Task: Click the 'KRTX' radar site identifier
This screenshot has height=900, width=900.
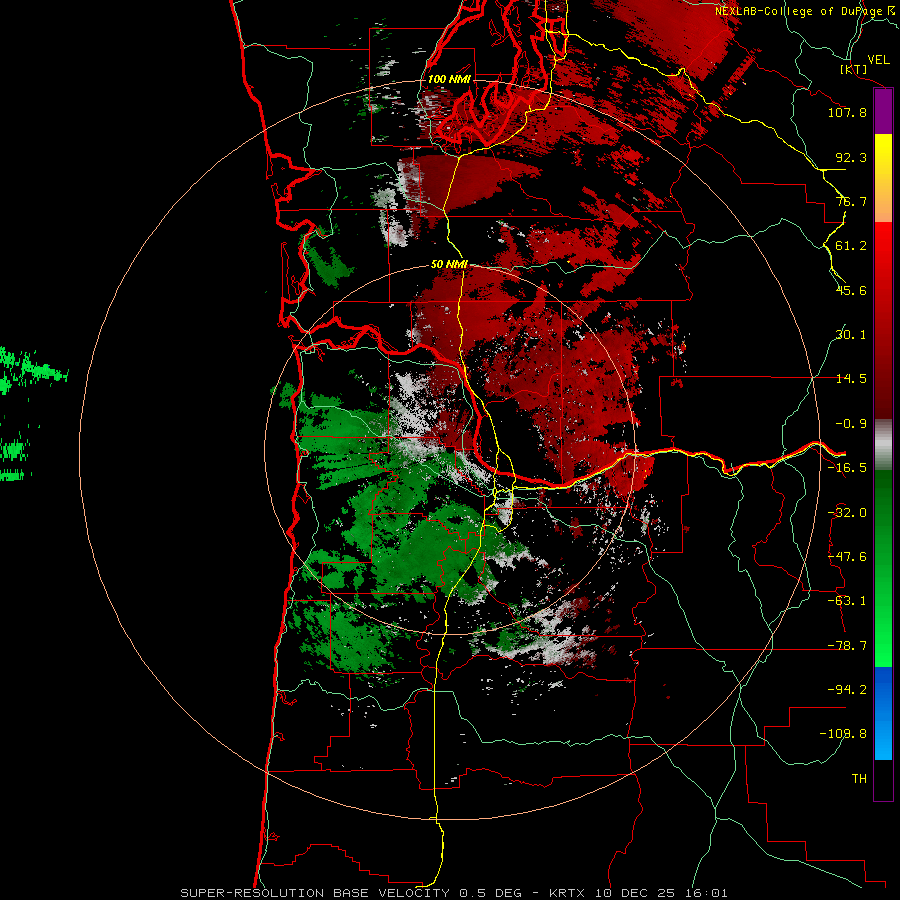Action: 568,893
